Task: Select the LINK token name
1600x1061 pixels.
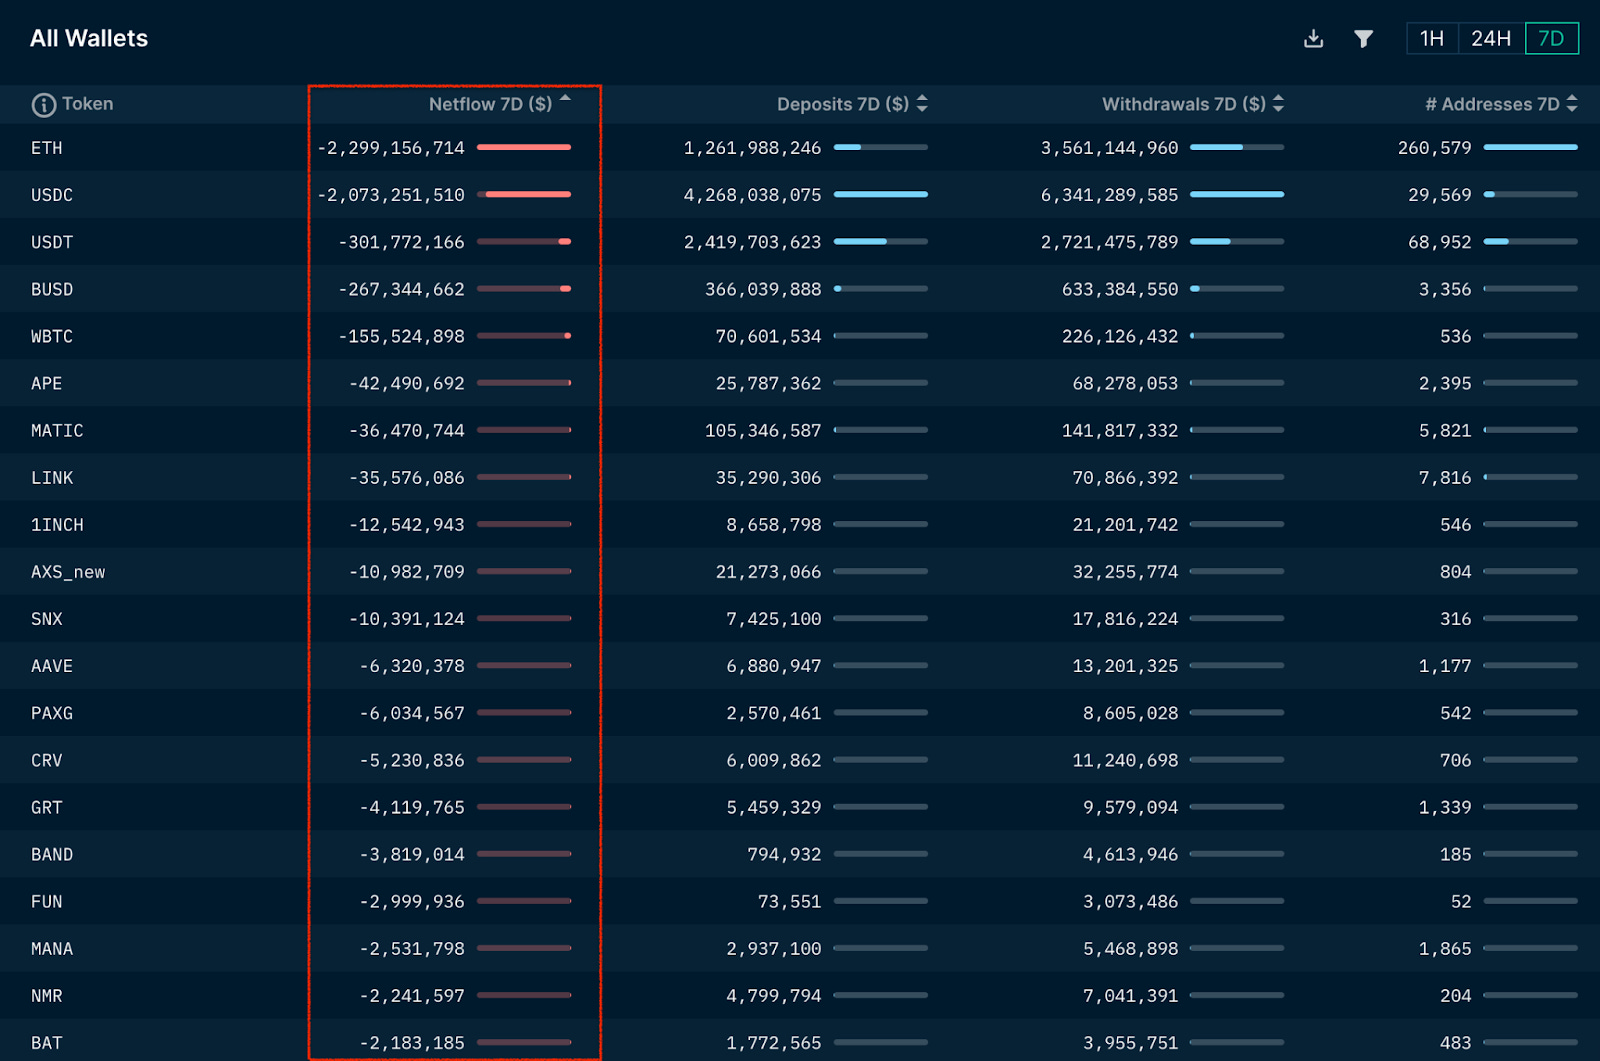Action: pos(52,478)
